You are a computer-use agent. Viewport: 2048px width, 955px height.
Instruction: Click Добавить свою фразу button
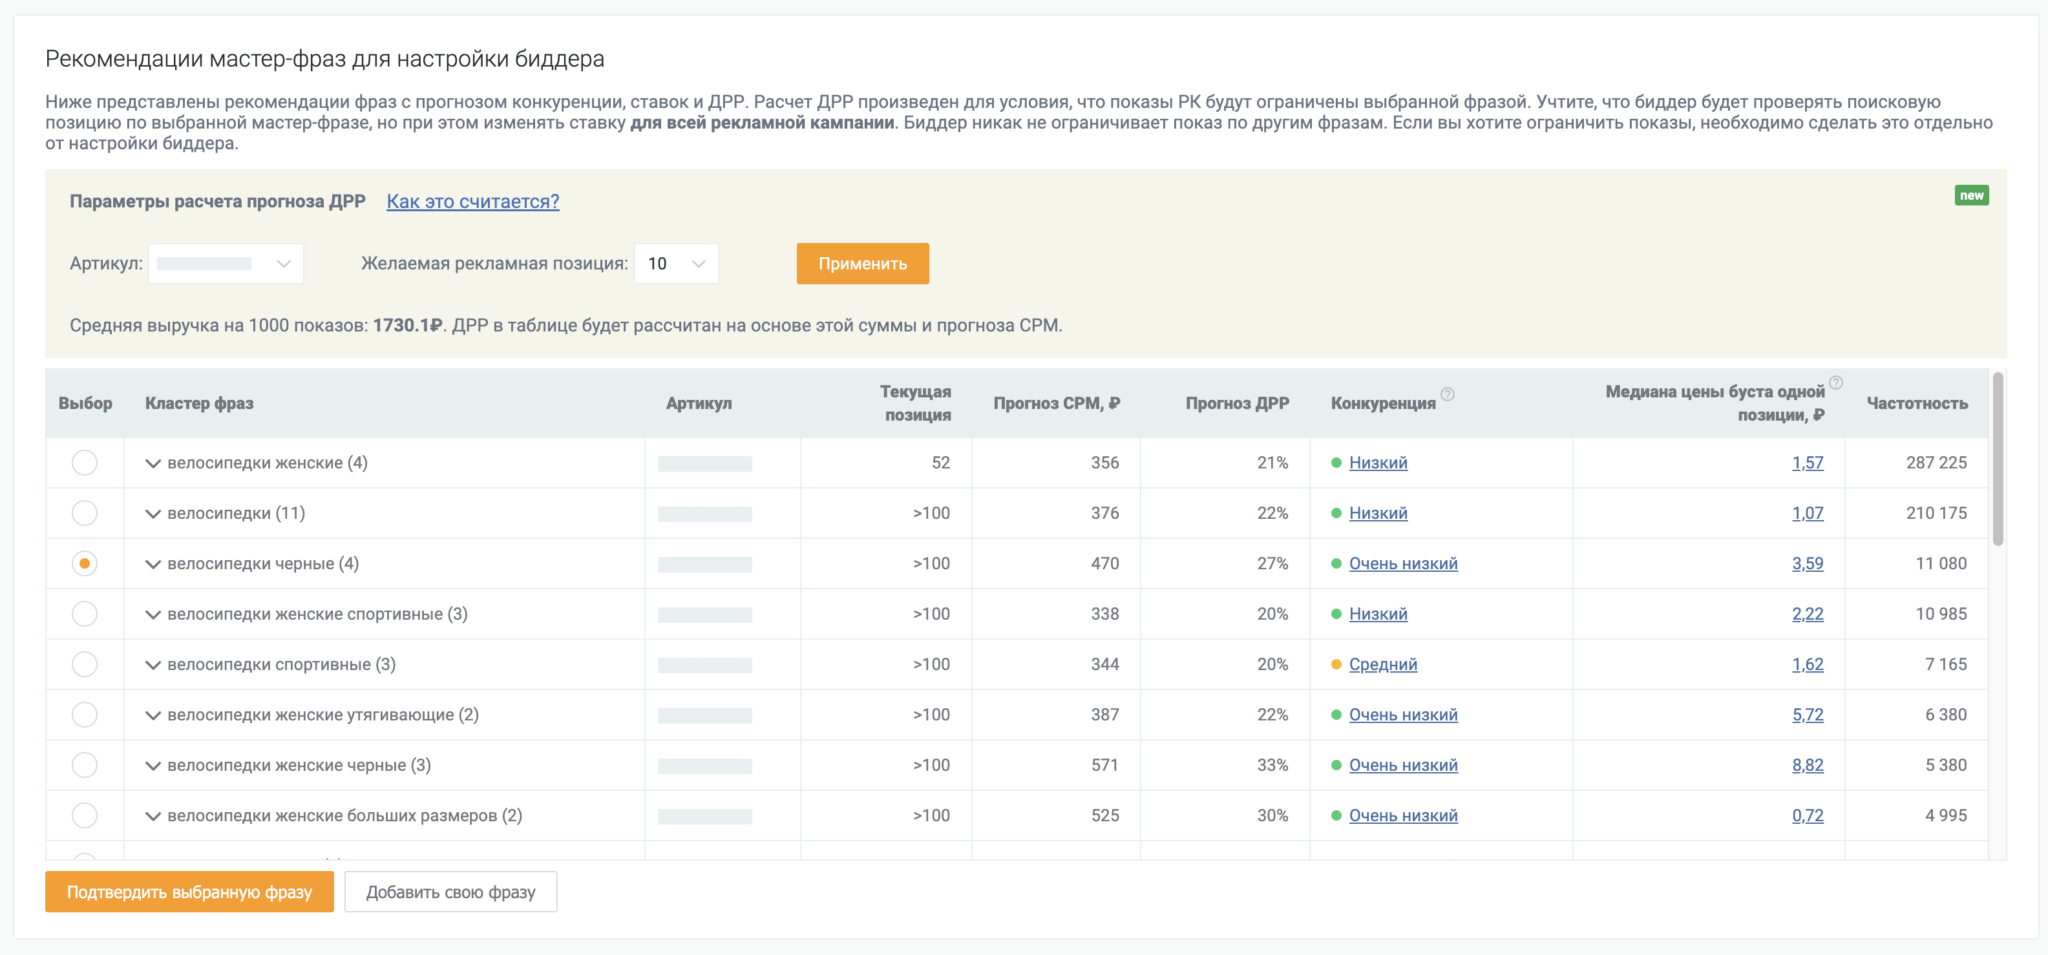[x=450, y=892]
